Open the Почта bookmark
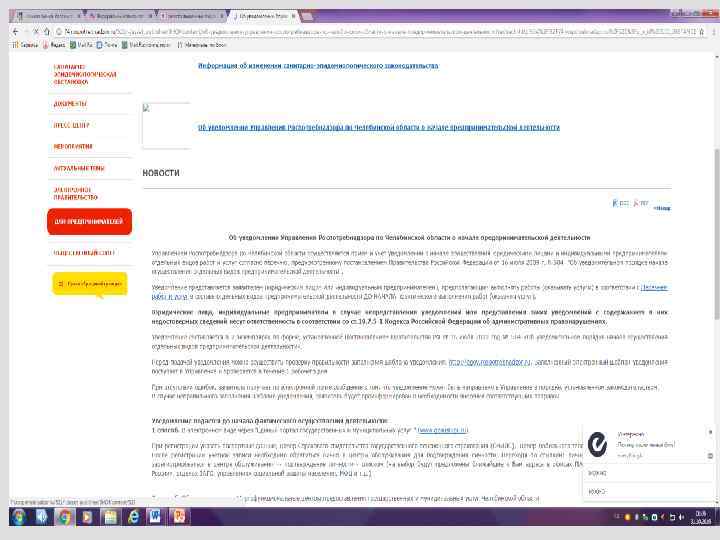 tap(107, 45)
